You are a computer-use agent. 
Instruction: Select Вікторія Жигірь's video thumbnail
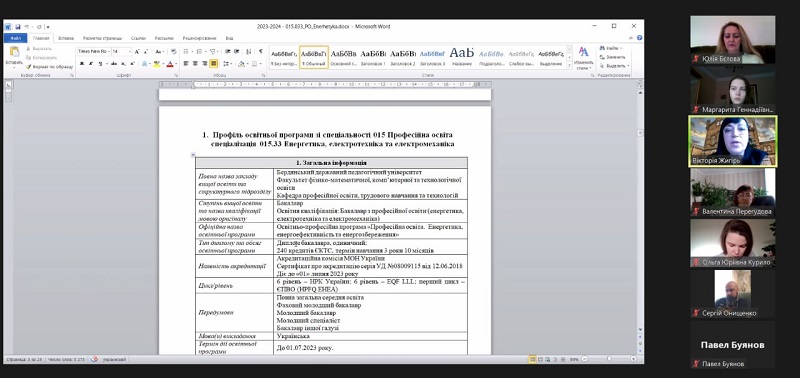(733, 141)
